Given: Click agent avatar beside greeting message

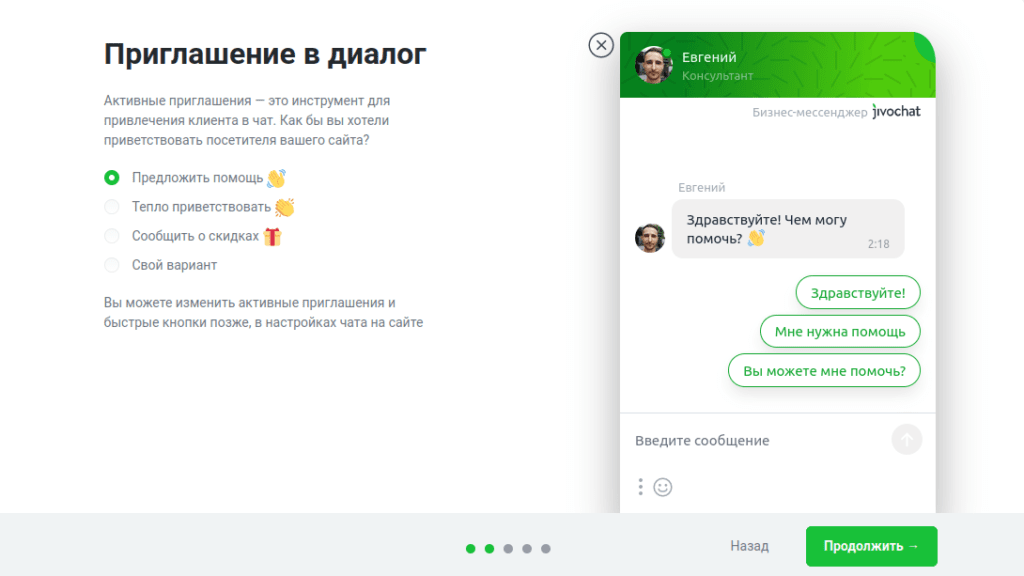Looking at the screenshot, I should coord(650,238).
